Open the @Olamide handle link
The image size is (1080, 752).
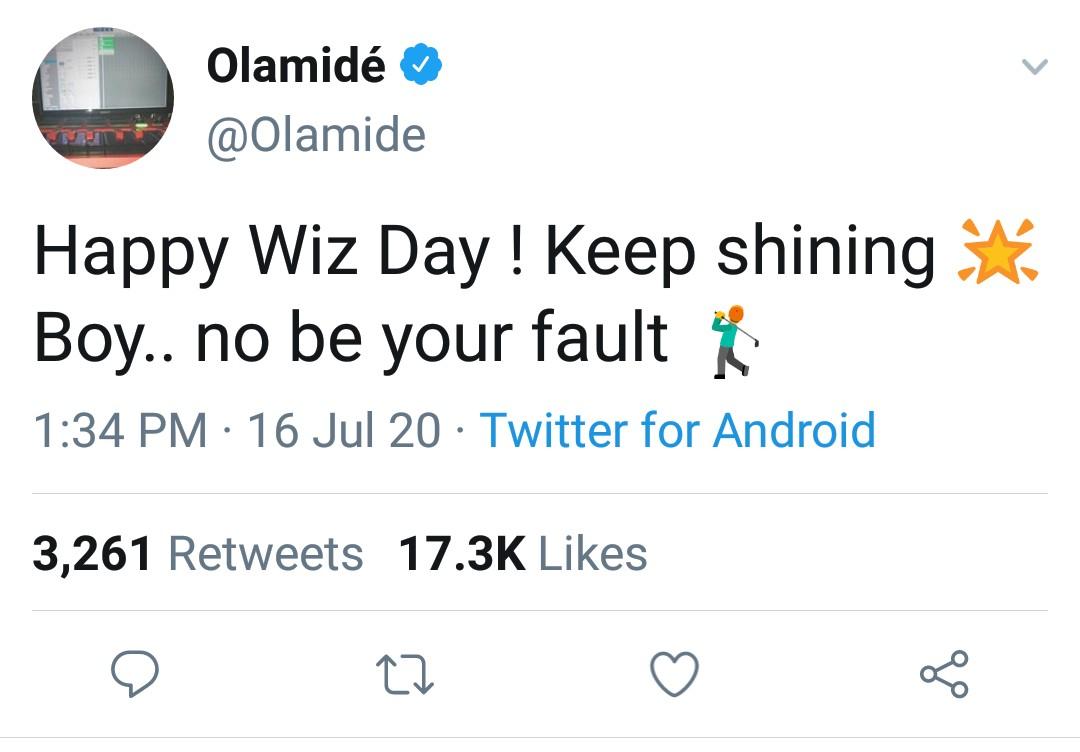316,135
